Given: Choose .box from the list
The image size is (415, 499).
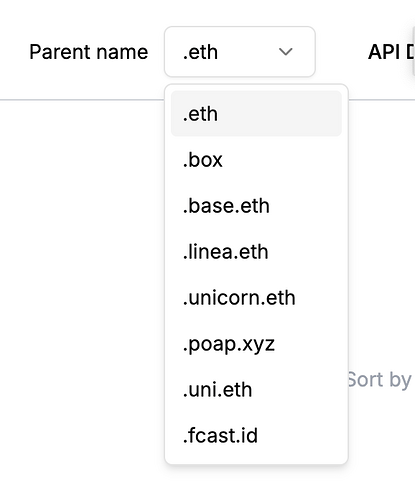Looking at the screenshot, I should (x=256, y=159).
